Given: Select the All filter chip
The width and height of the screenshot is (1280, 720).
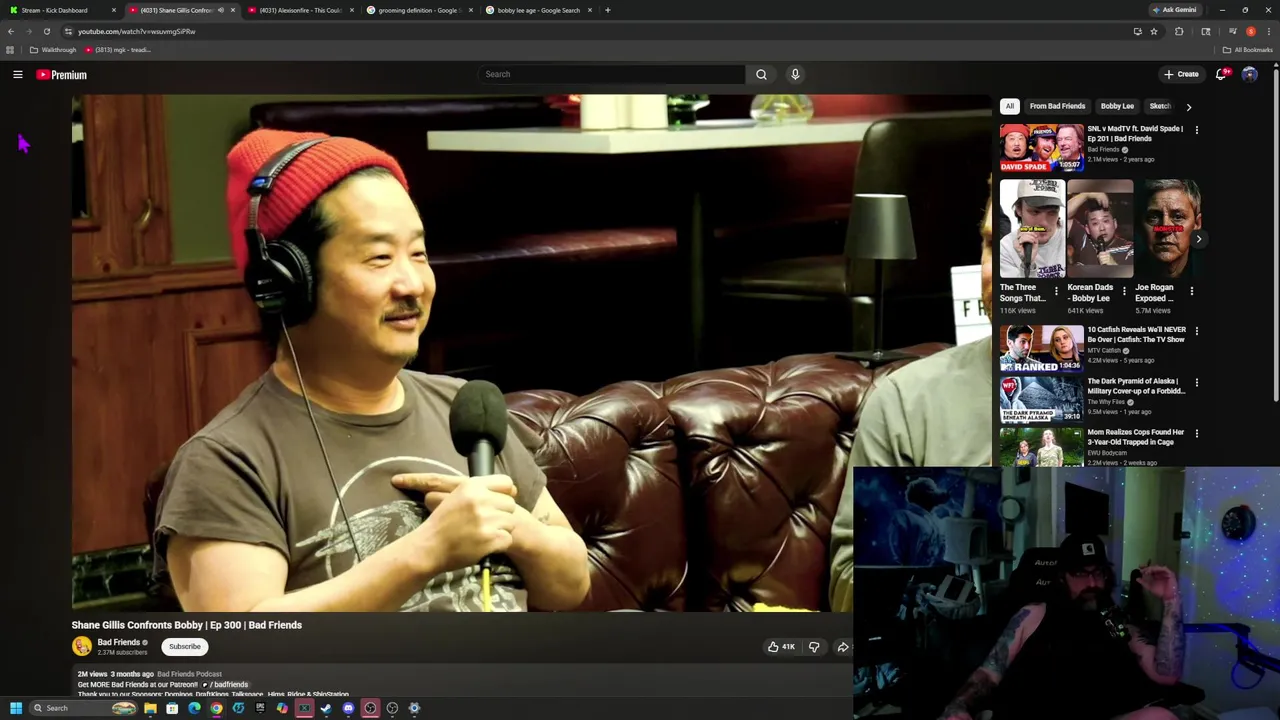Looking at the screenshot, I should (x=1010, y=106).
